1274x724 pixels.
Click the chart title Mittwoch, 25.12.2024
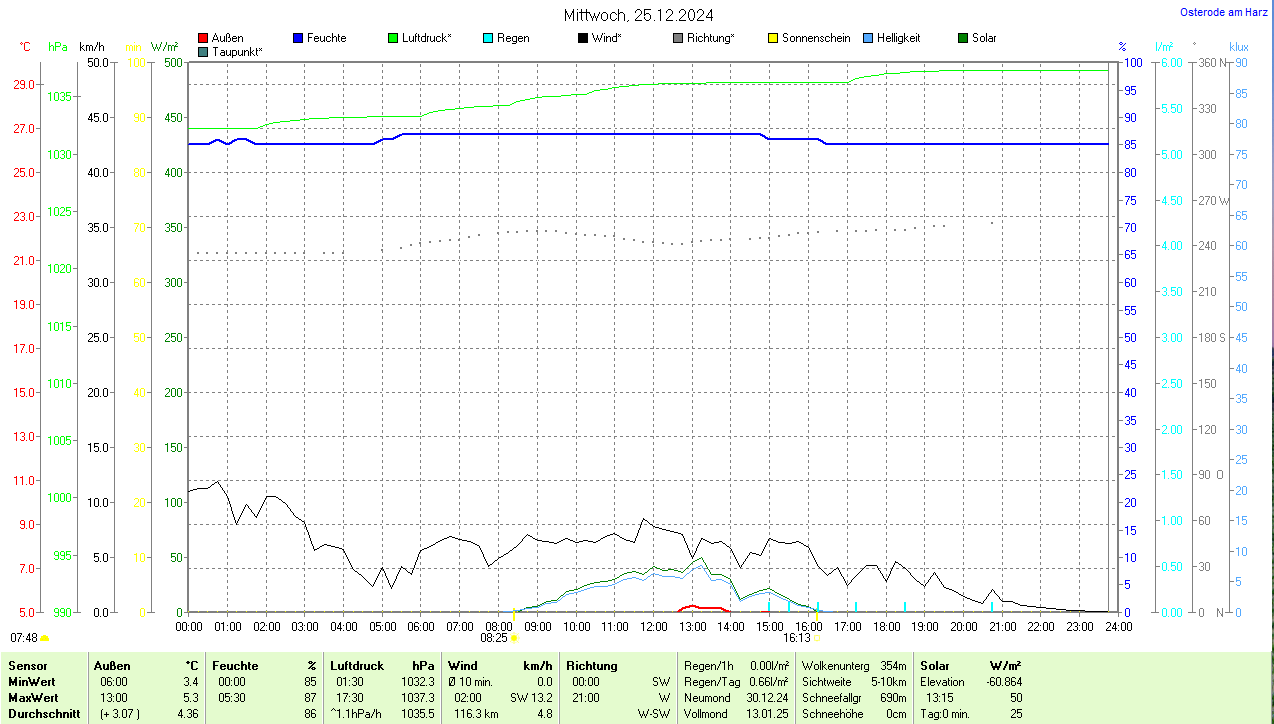tap(638, 15)
